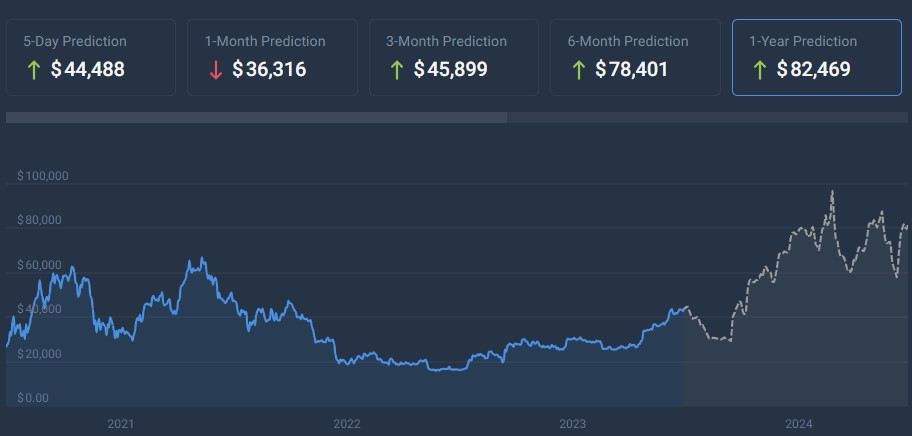The image size is (912, 436).
Task: Click the green up arrow beside $78,401
Action: click(x=578, y=70)
